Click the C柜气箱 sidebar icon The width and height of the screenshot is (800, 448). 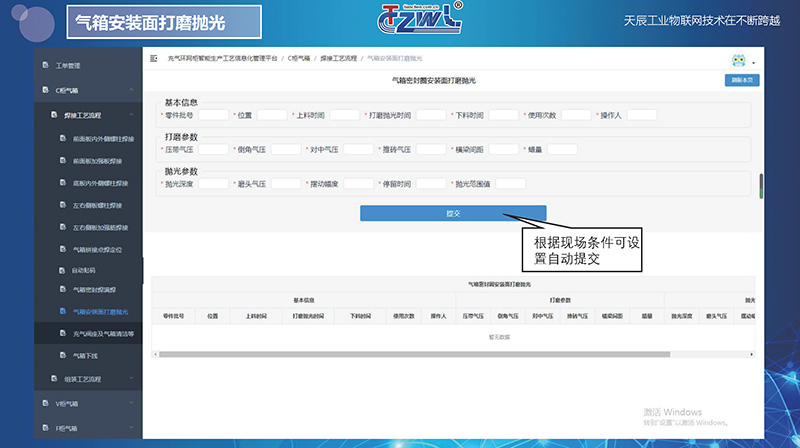coord(45,90)
